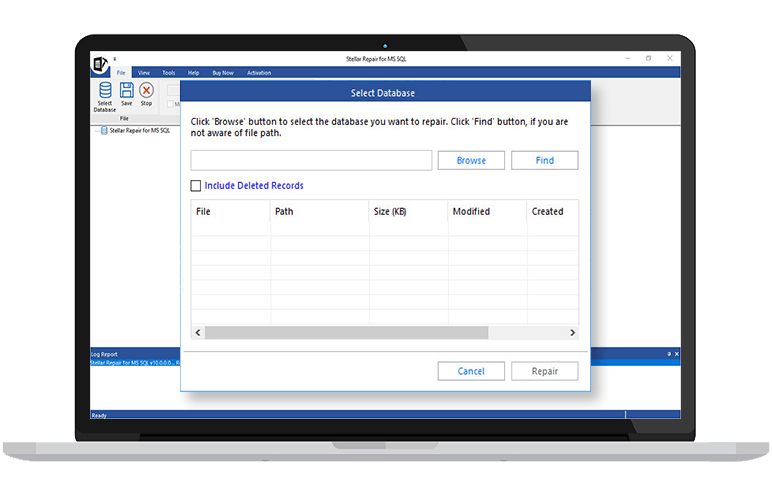Click the File column header
The image size is (772, 488).
[230, 212]
